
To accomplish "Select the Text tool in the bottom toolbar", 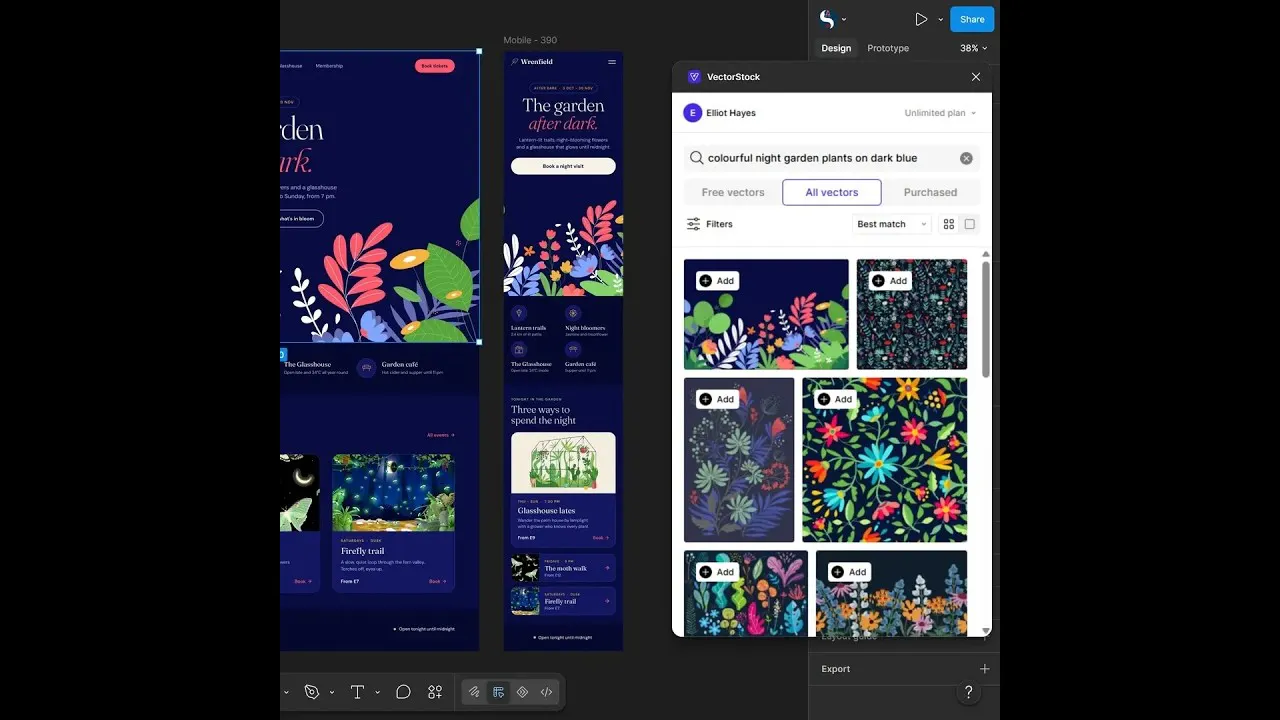I will 357,692.
